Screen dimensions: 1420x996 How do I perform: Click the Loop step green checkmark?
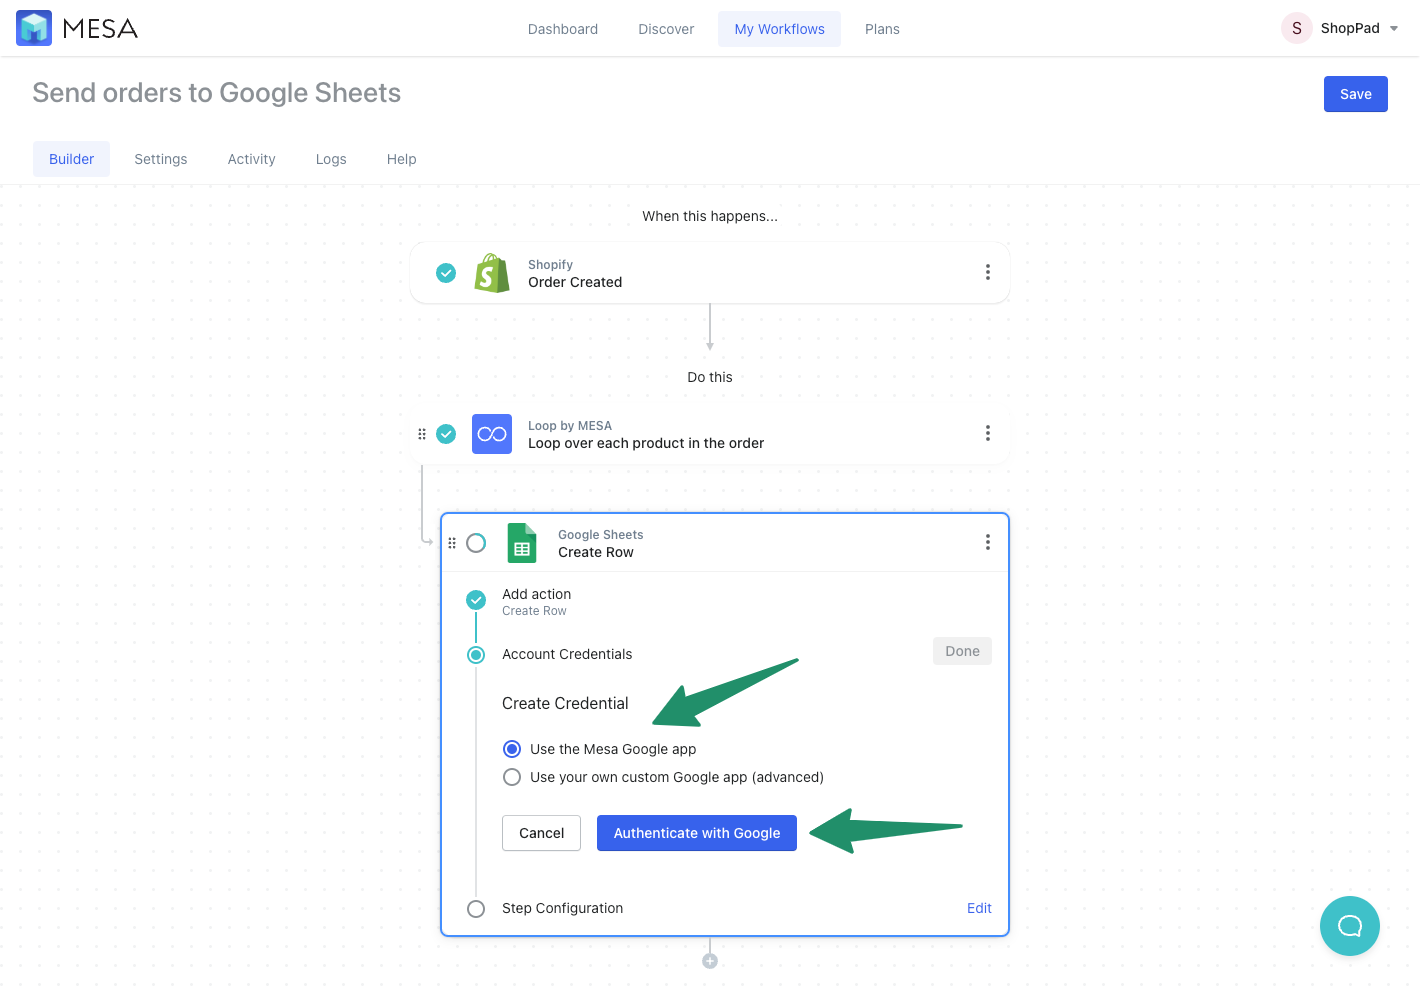446,434
